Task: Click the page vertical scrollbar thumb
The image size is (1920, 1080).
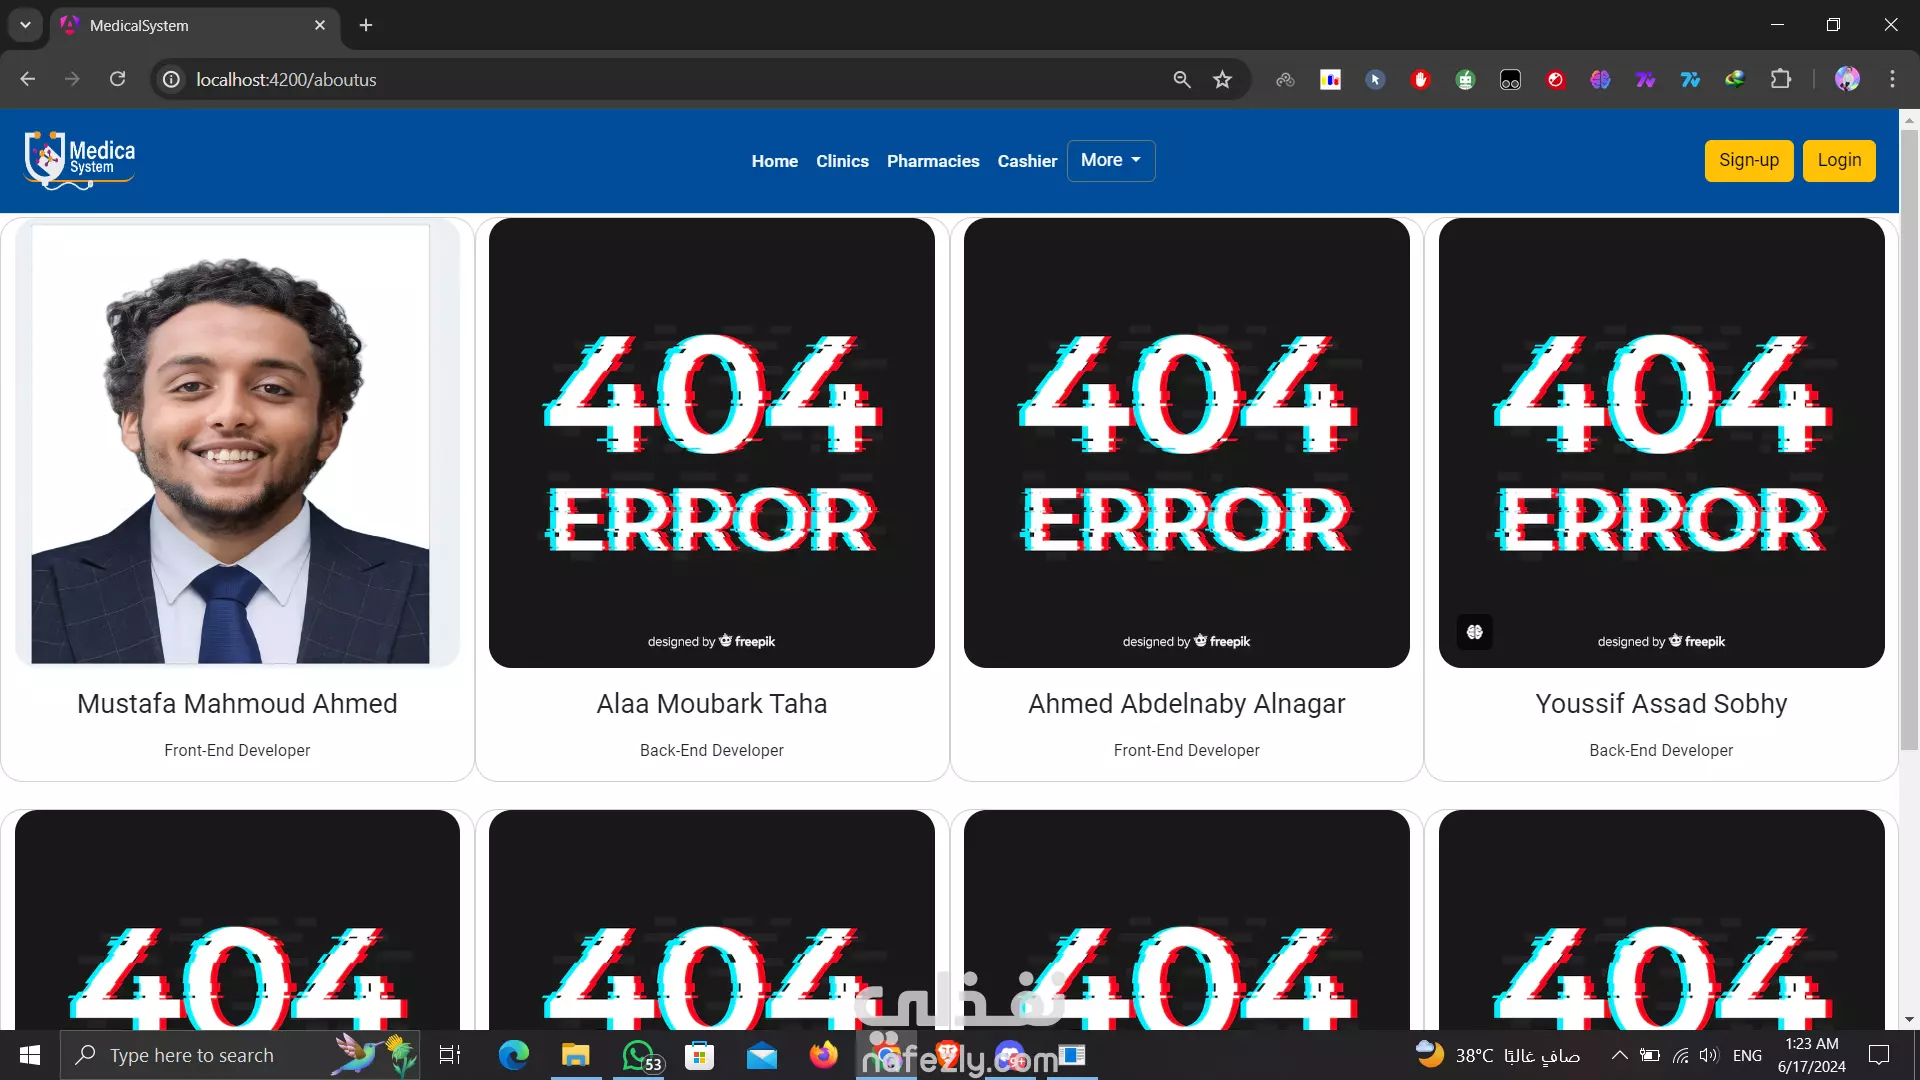Action: tap(1909, 440)
